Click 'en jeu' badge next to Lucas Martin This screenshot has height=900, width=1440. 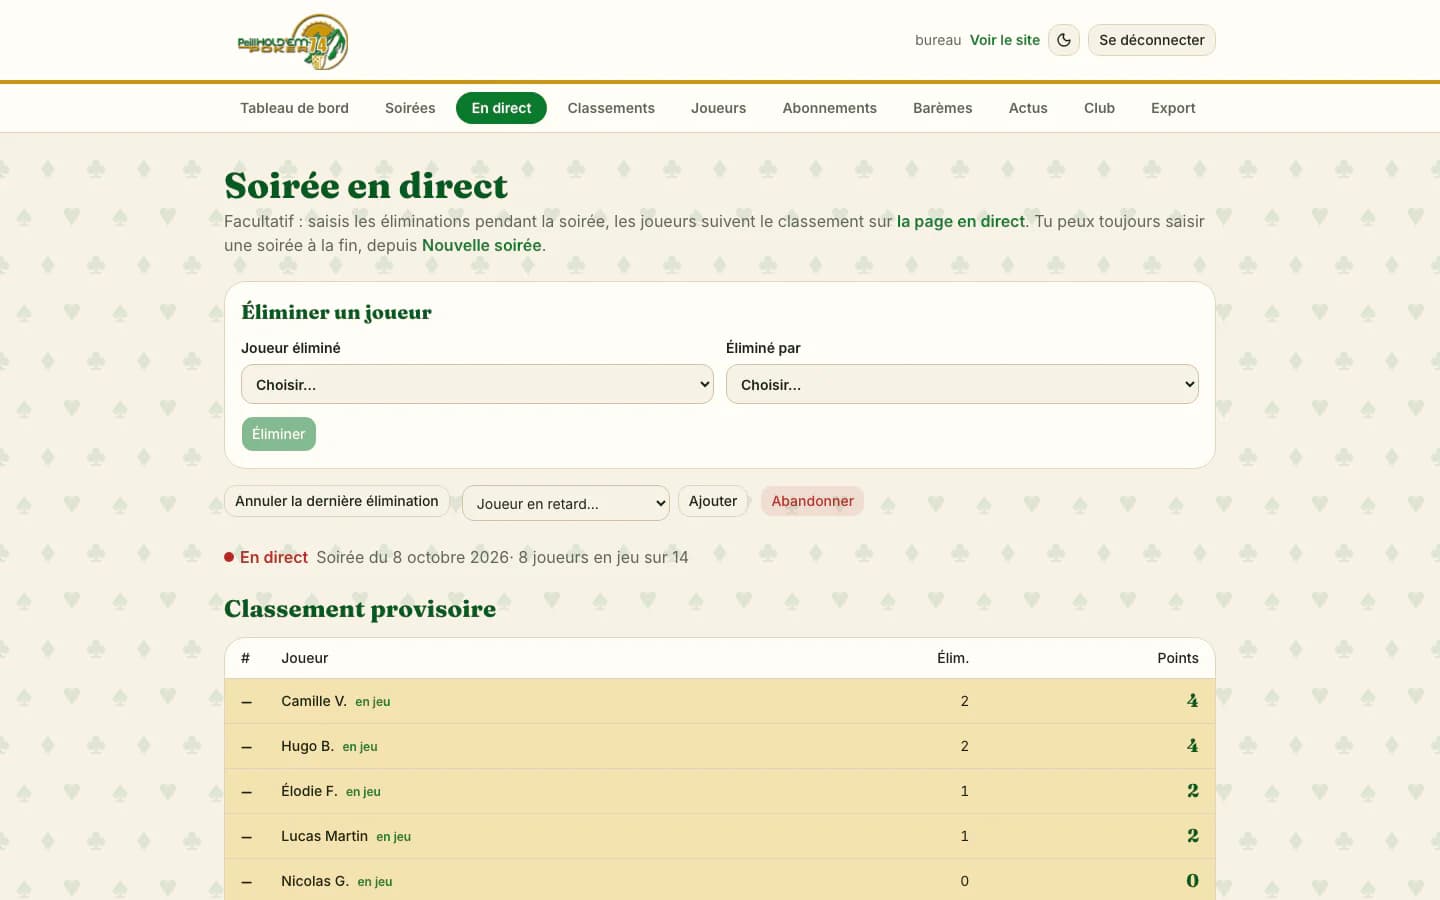[394, 837]
